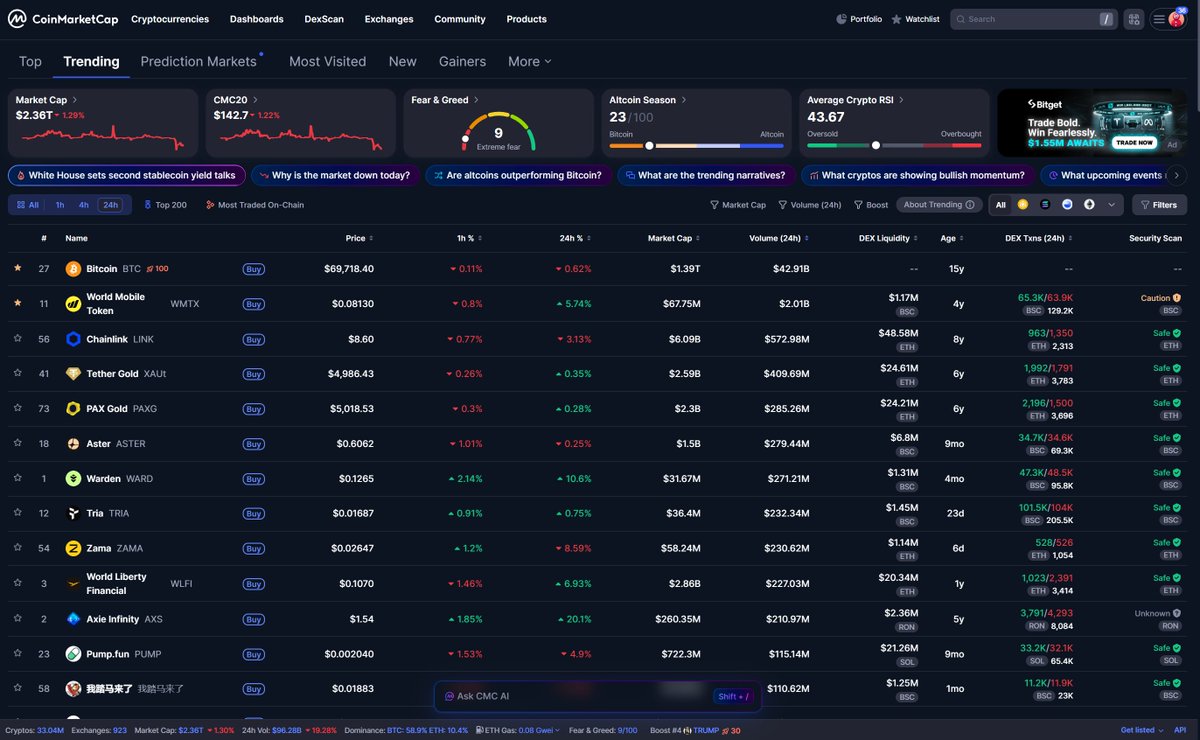Click the Warden coin icon
Viewport: 1200px width, 740px height.
[x=73, y=478]
